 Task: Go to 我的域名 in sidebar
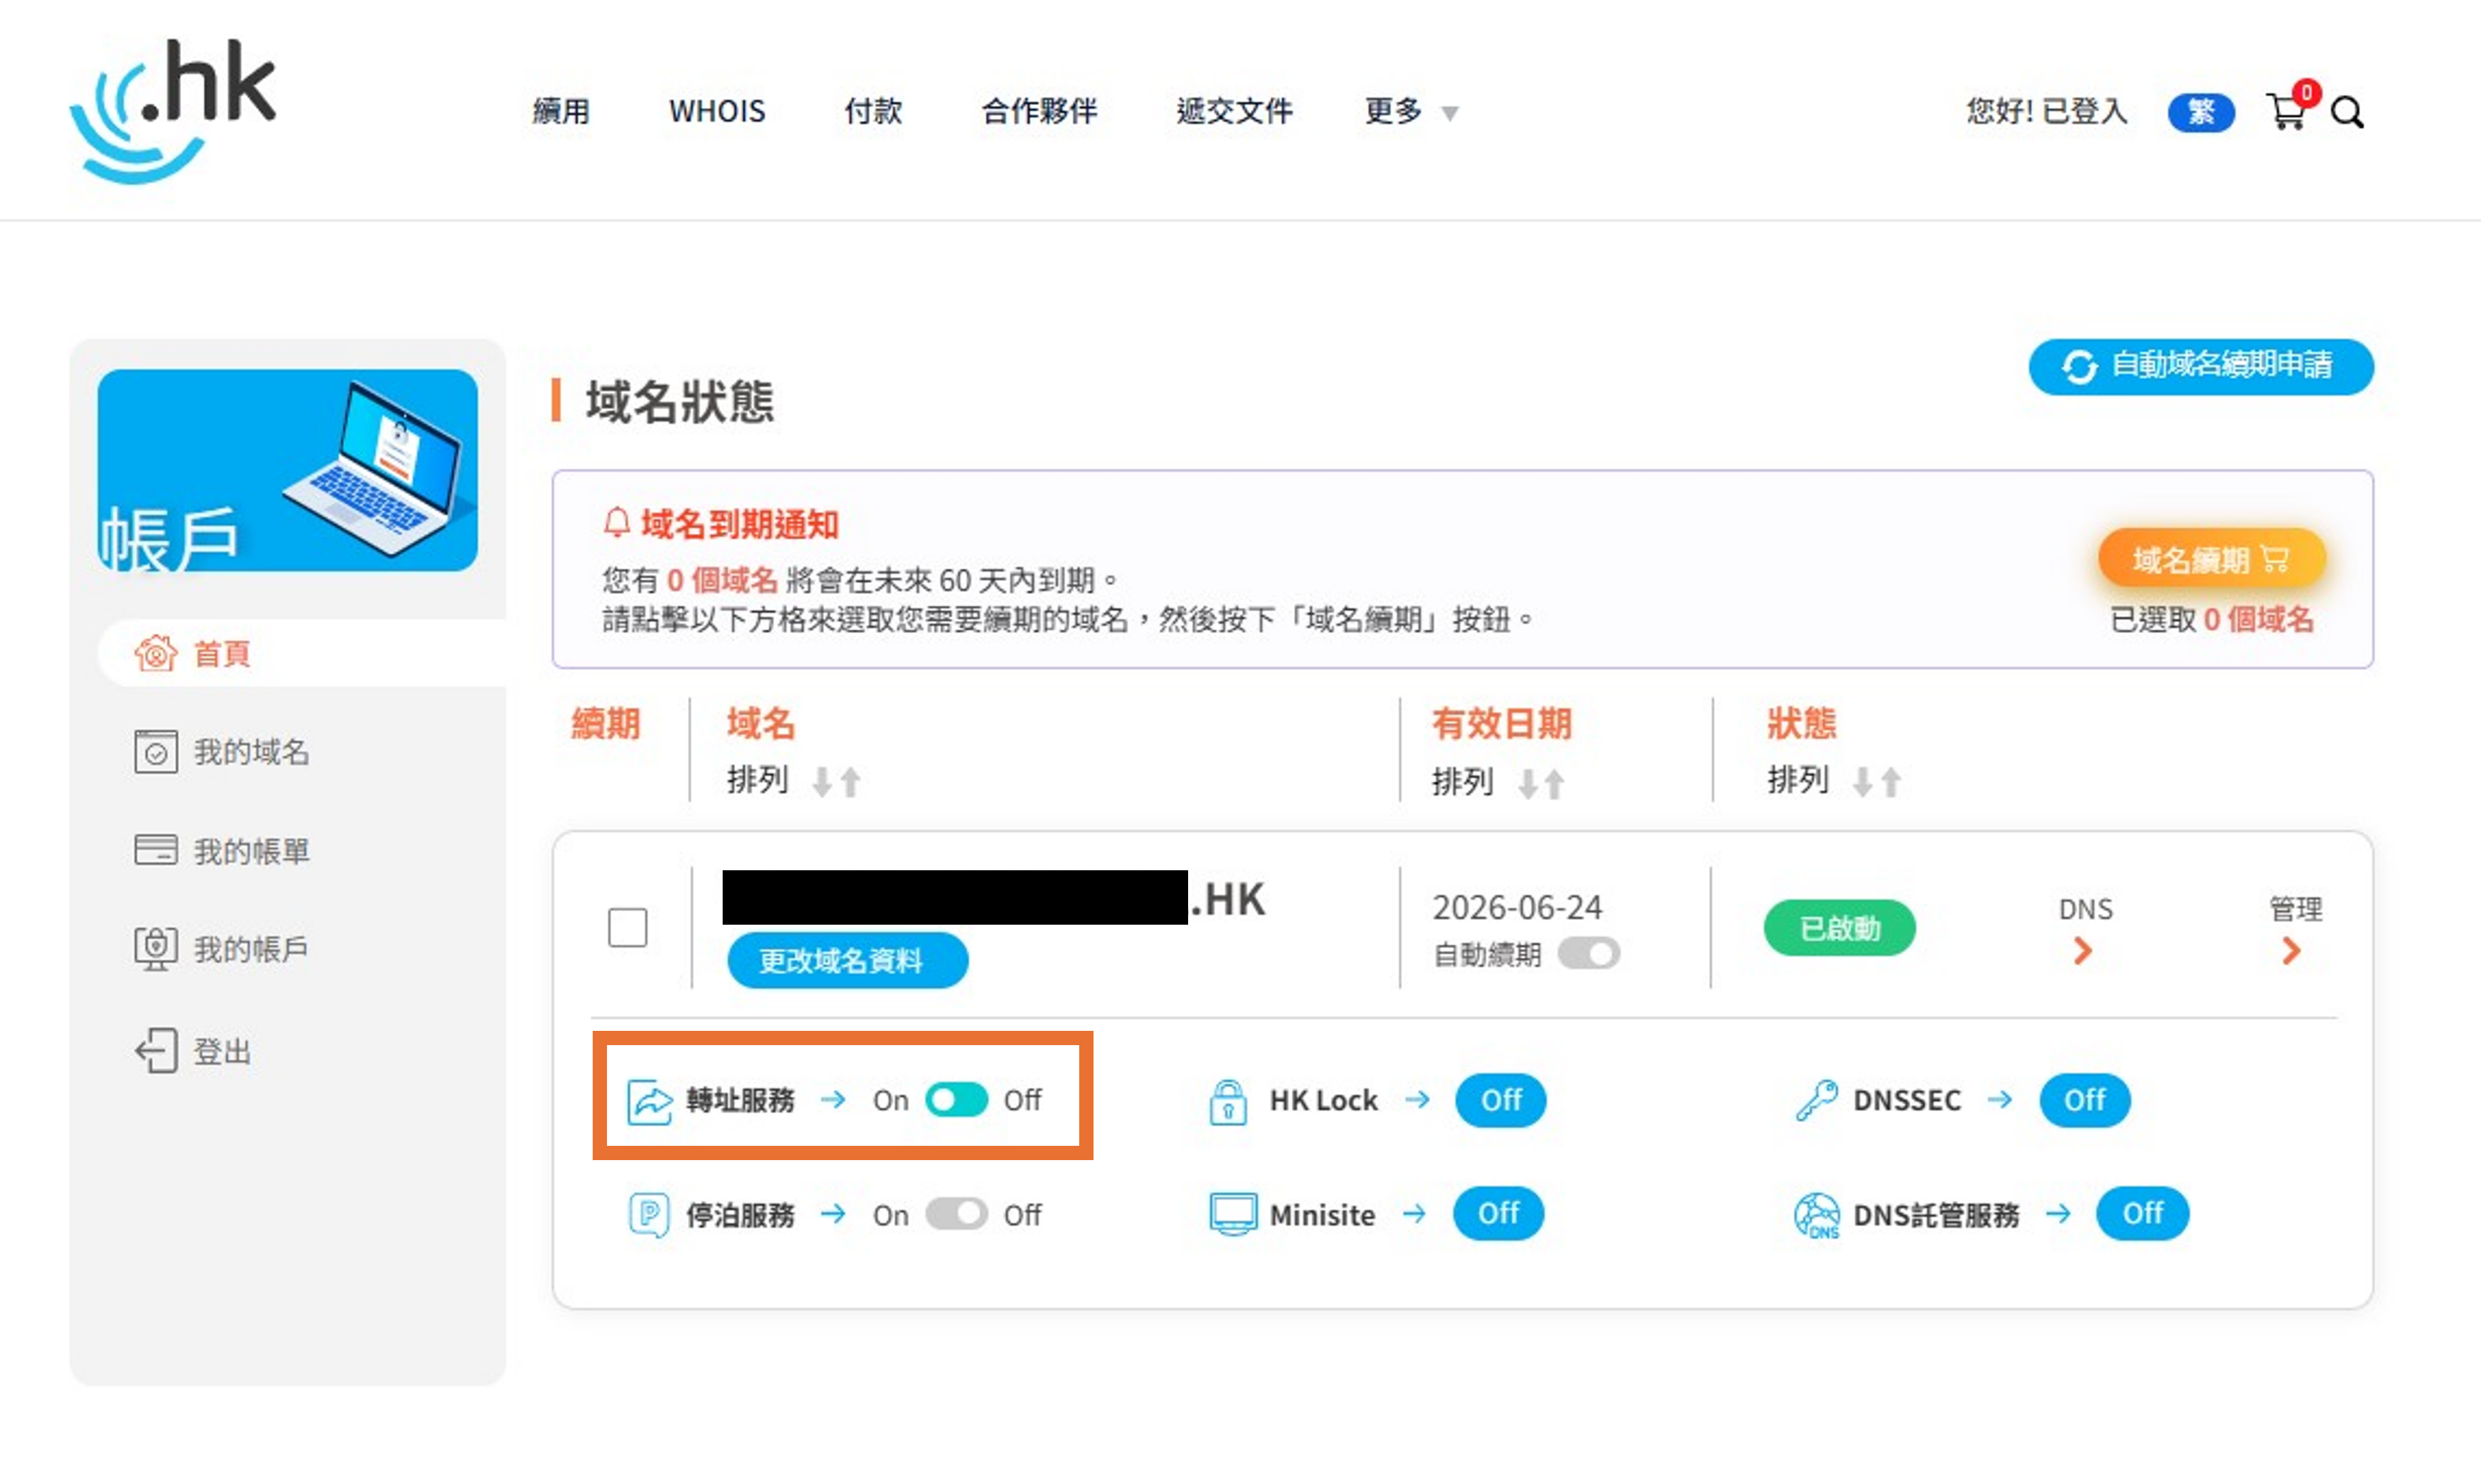point(250,752)
